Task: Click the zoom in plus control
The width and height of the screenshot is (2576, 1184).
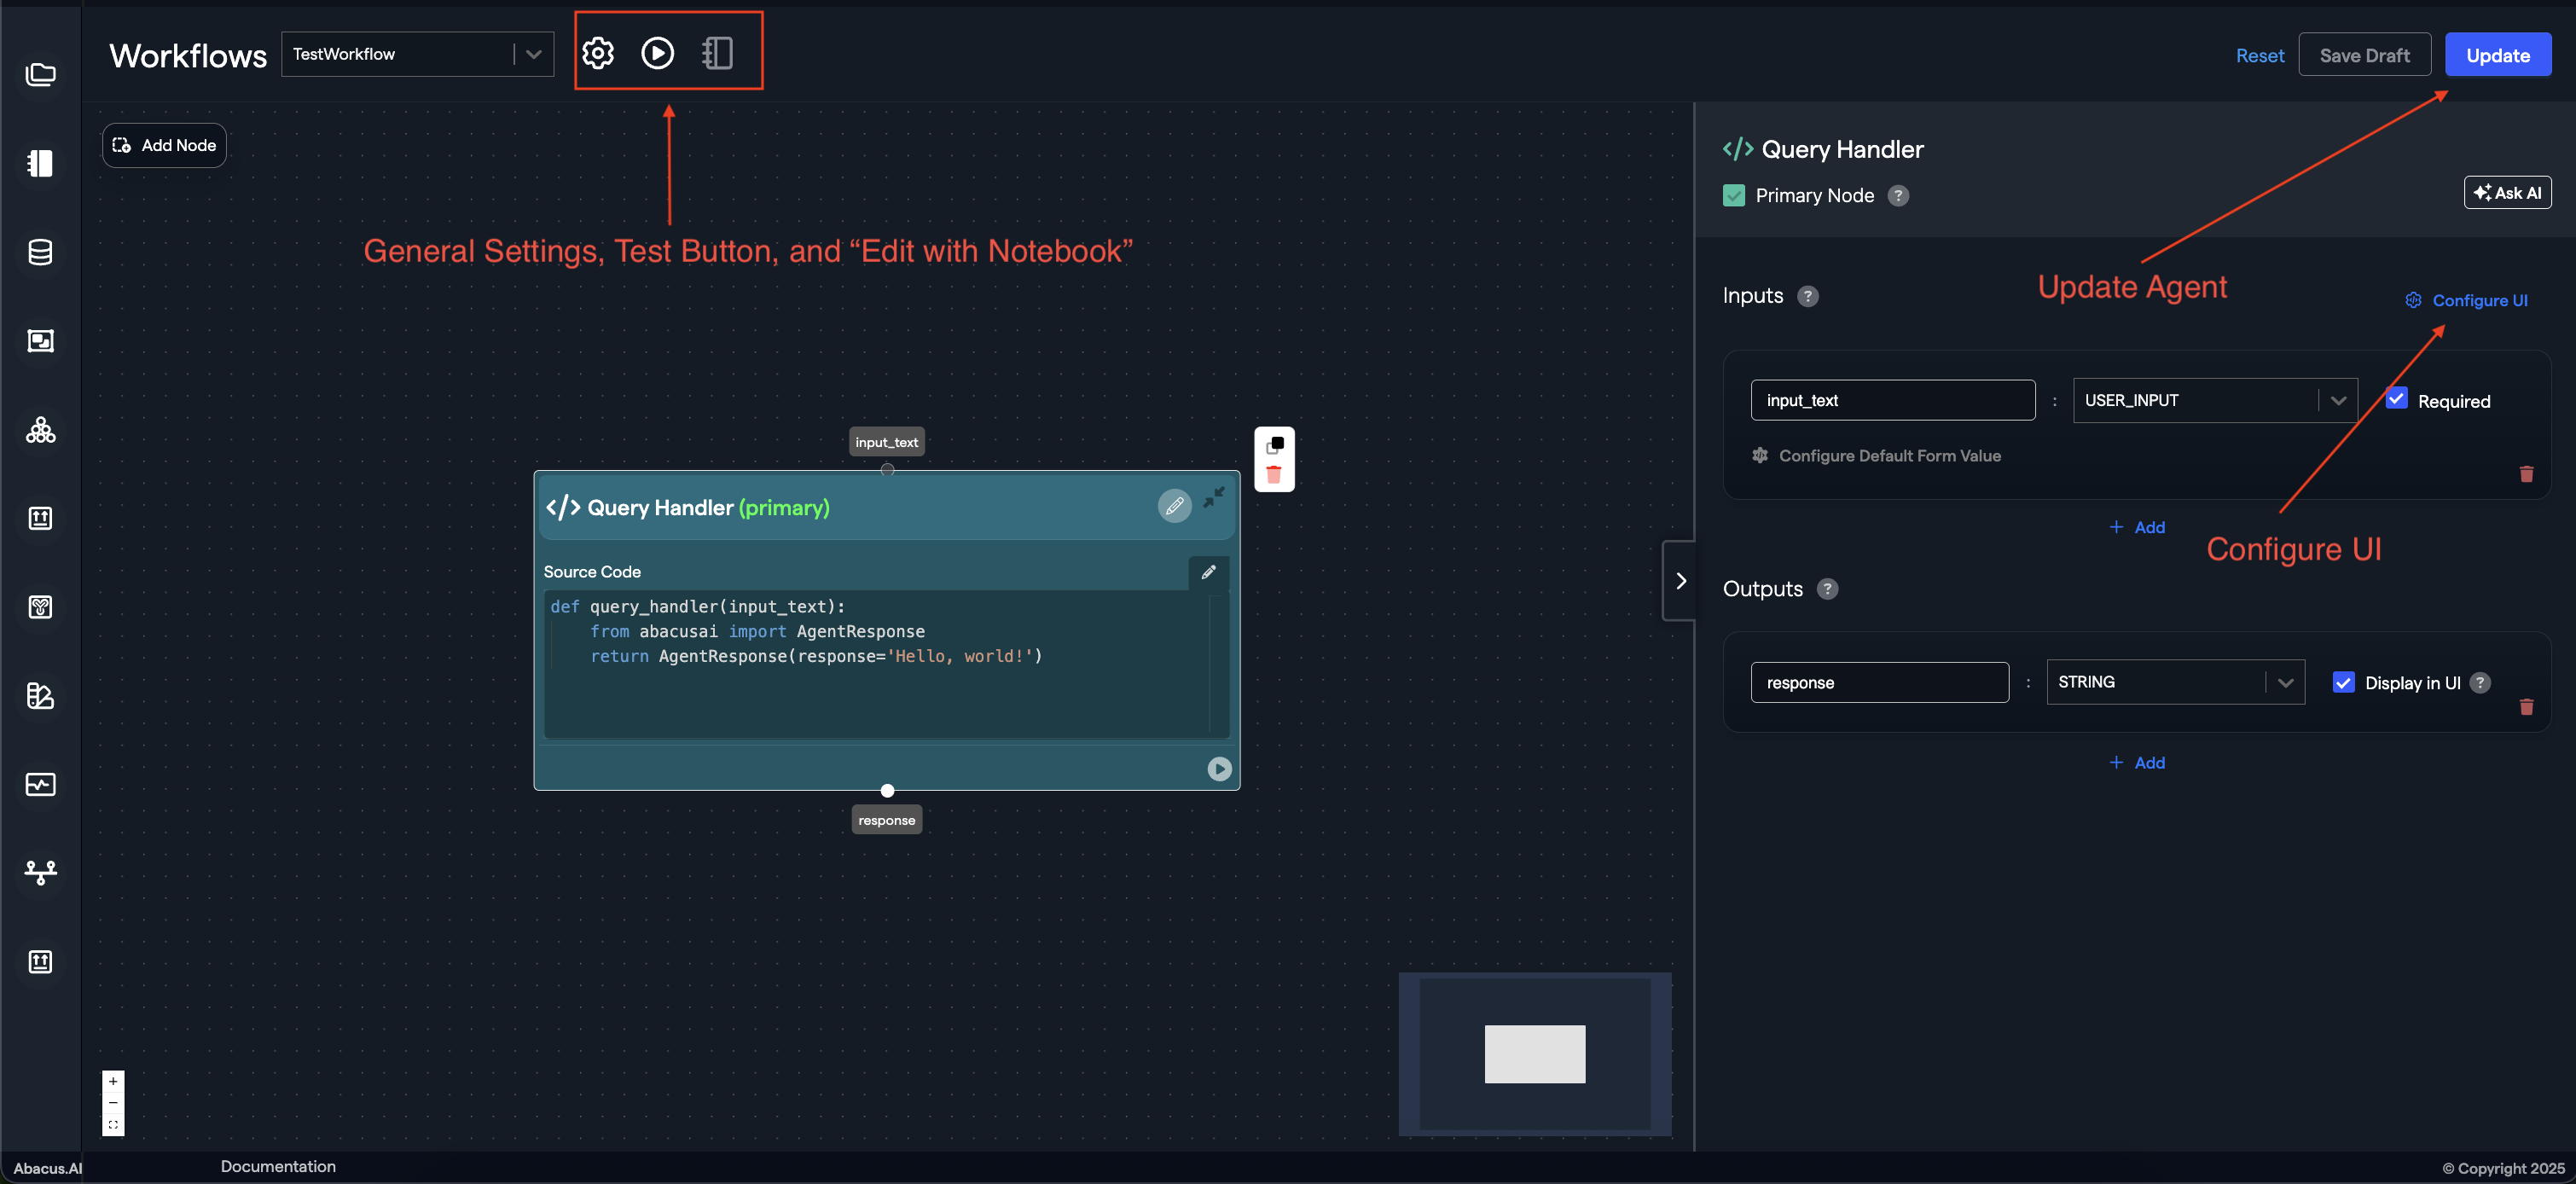Action: click(113, 1081)
